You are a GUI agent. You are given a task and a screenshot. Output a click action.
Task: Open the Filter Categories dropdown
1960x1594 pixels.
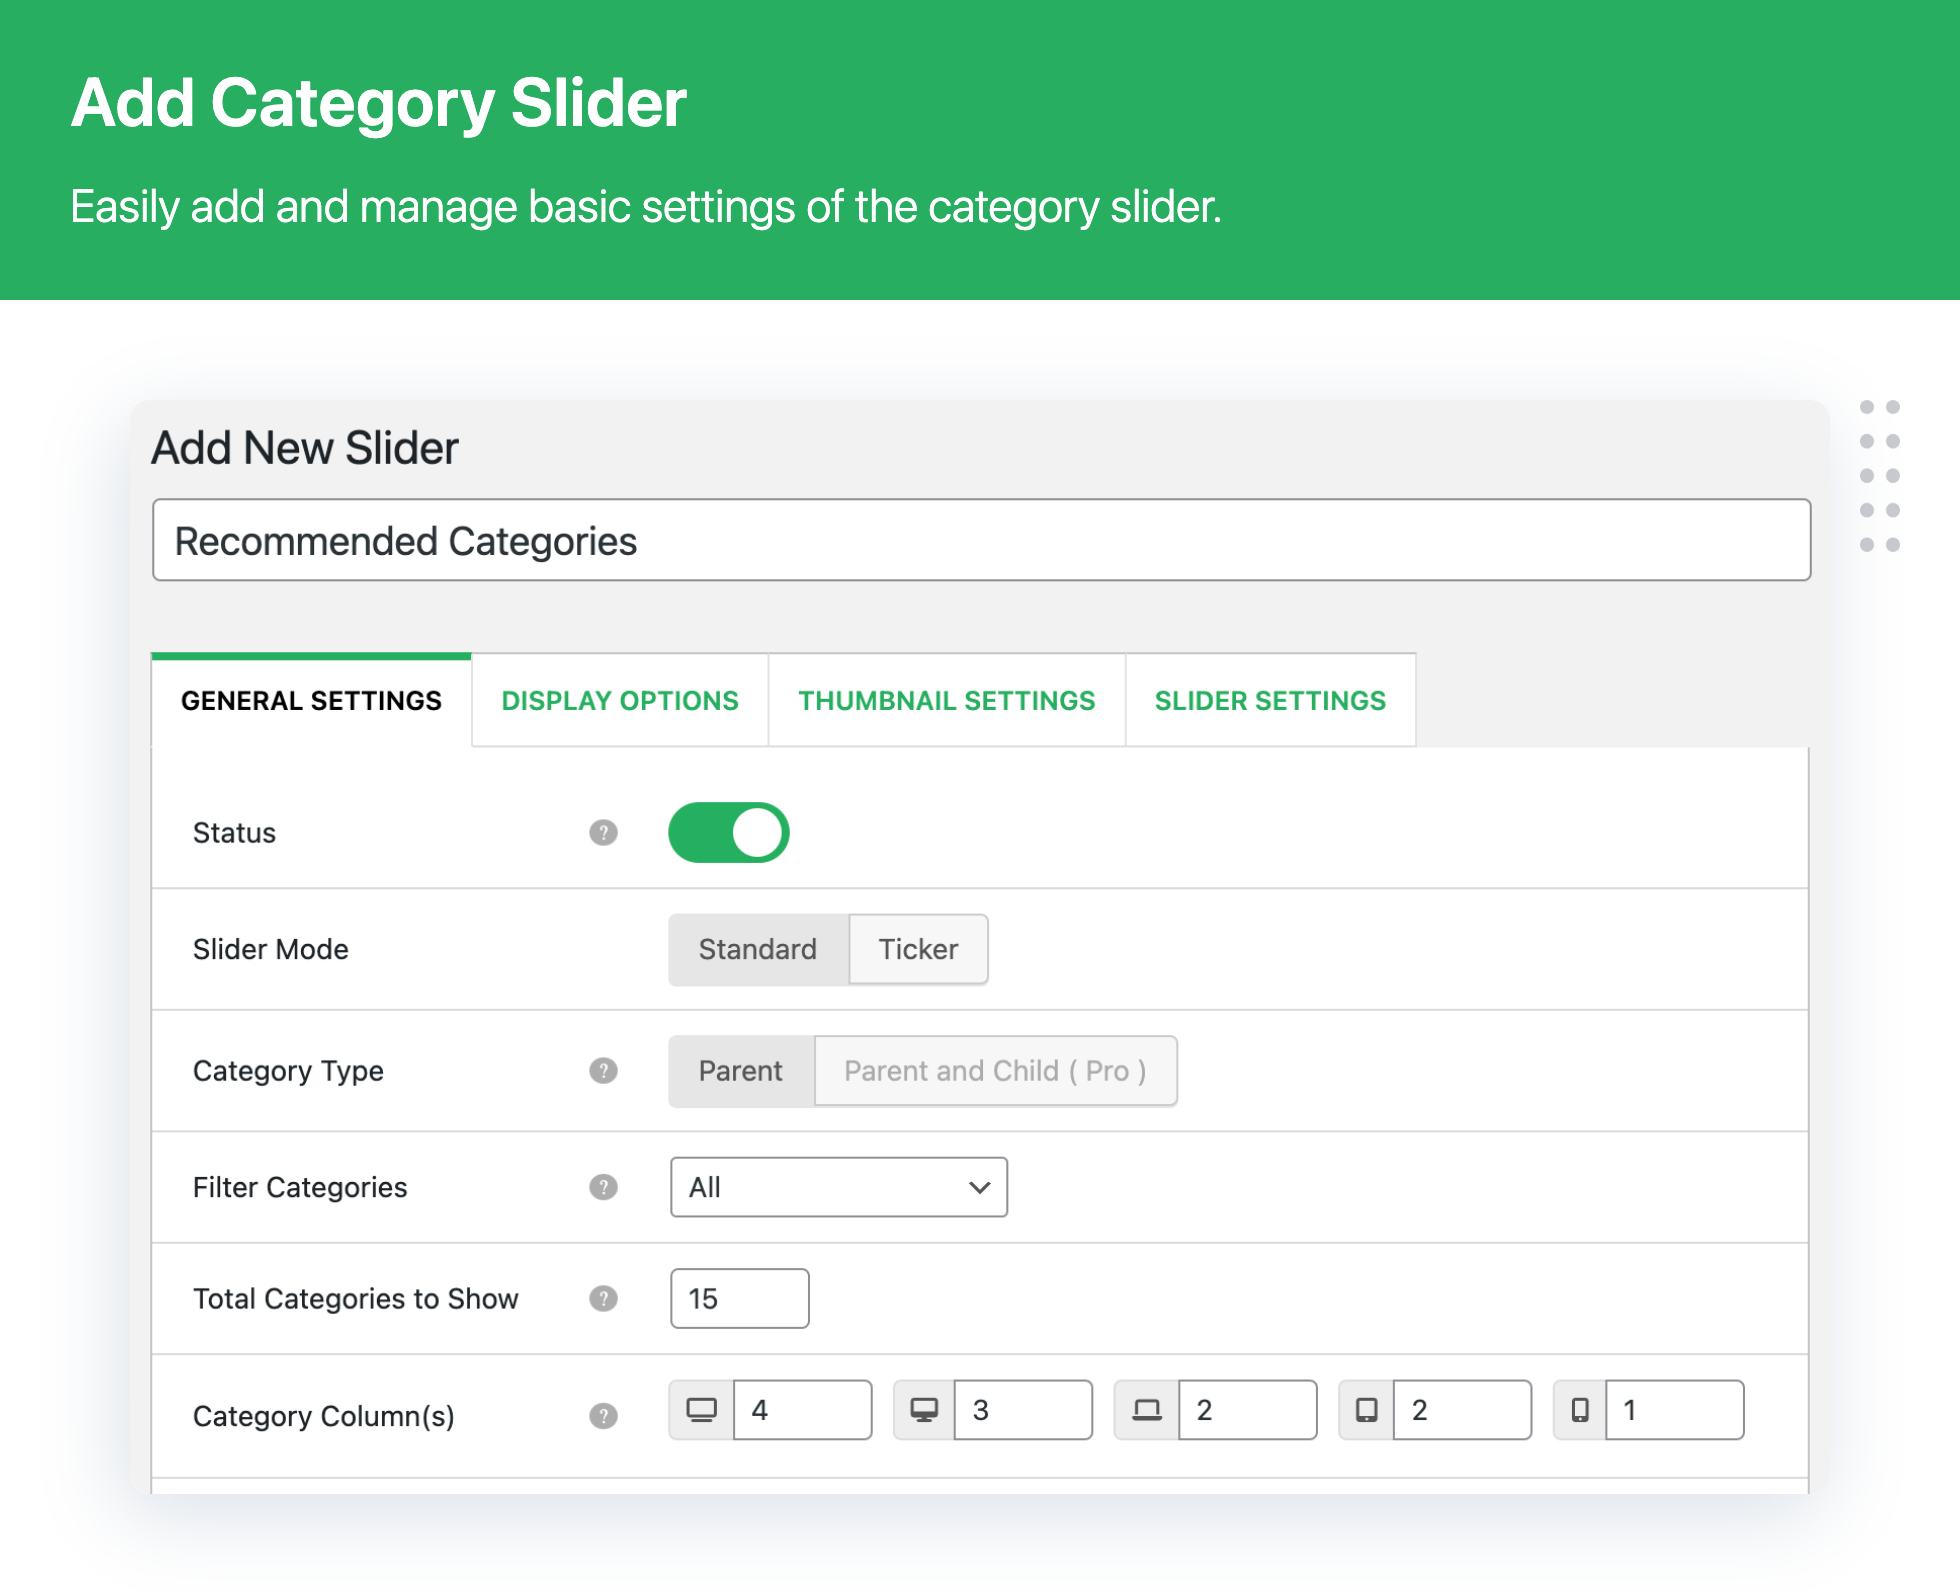[x=839, y=1187]
